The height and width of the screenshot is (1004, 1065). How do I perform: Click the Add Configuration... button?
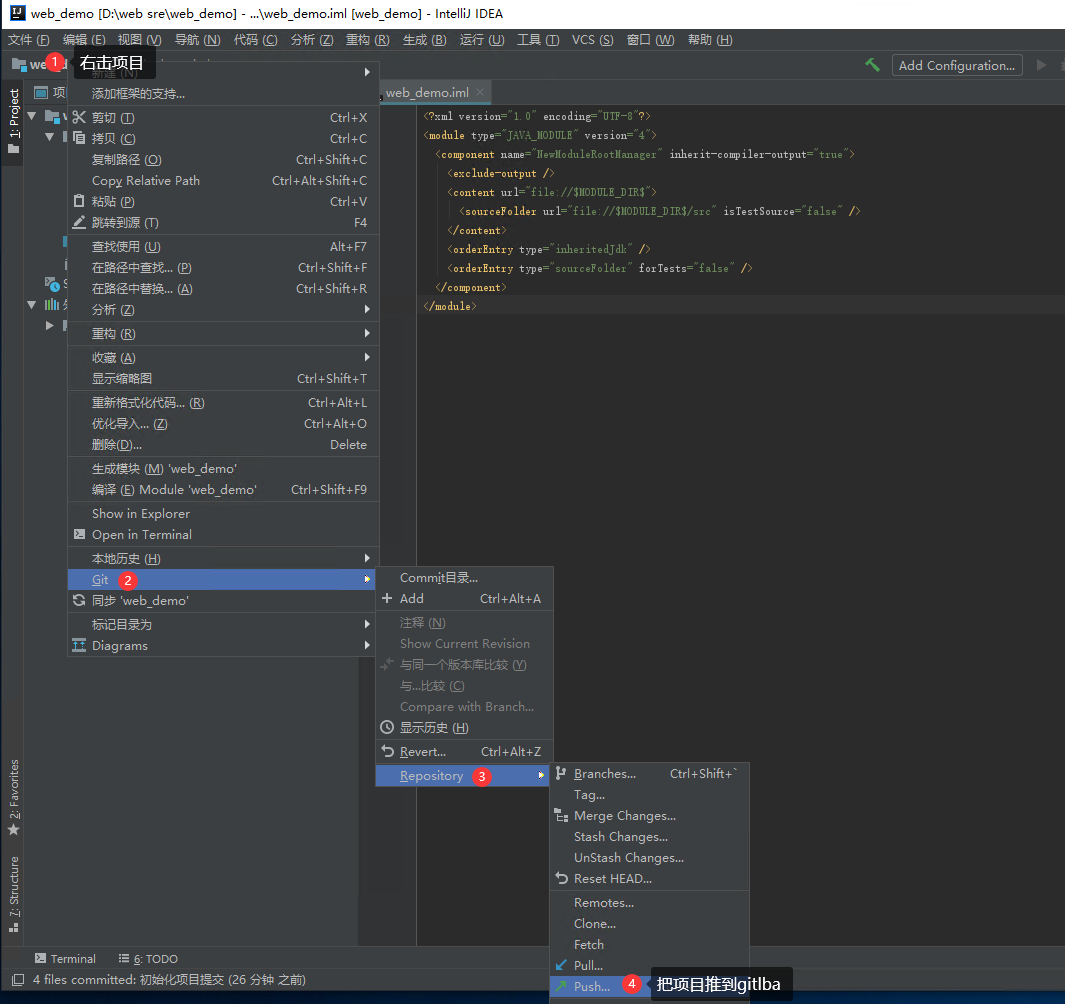pos(956,65)
